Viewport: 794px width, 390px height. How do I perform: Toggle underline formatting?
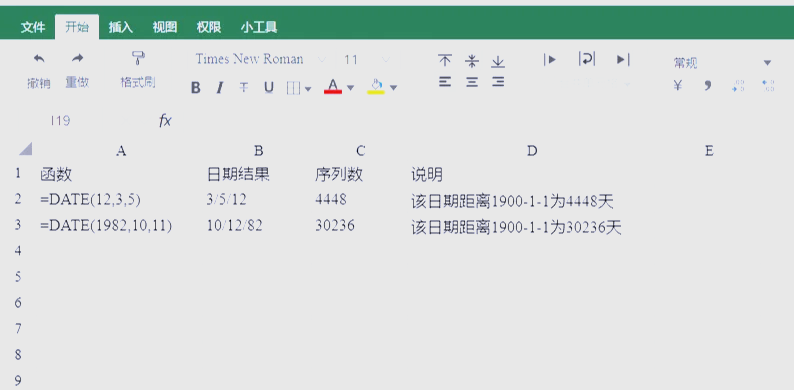[269, 88]
